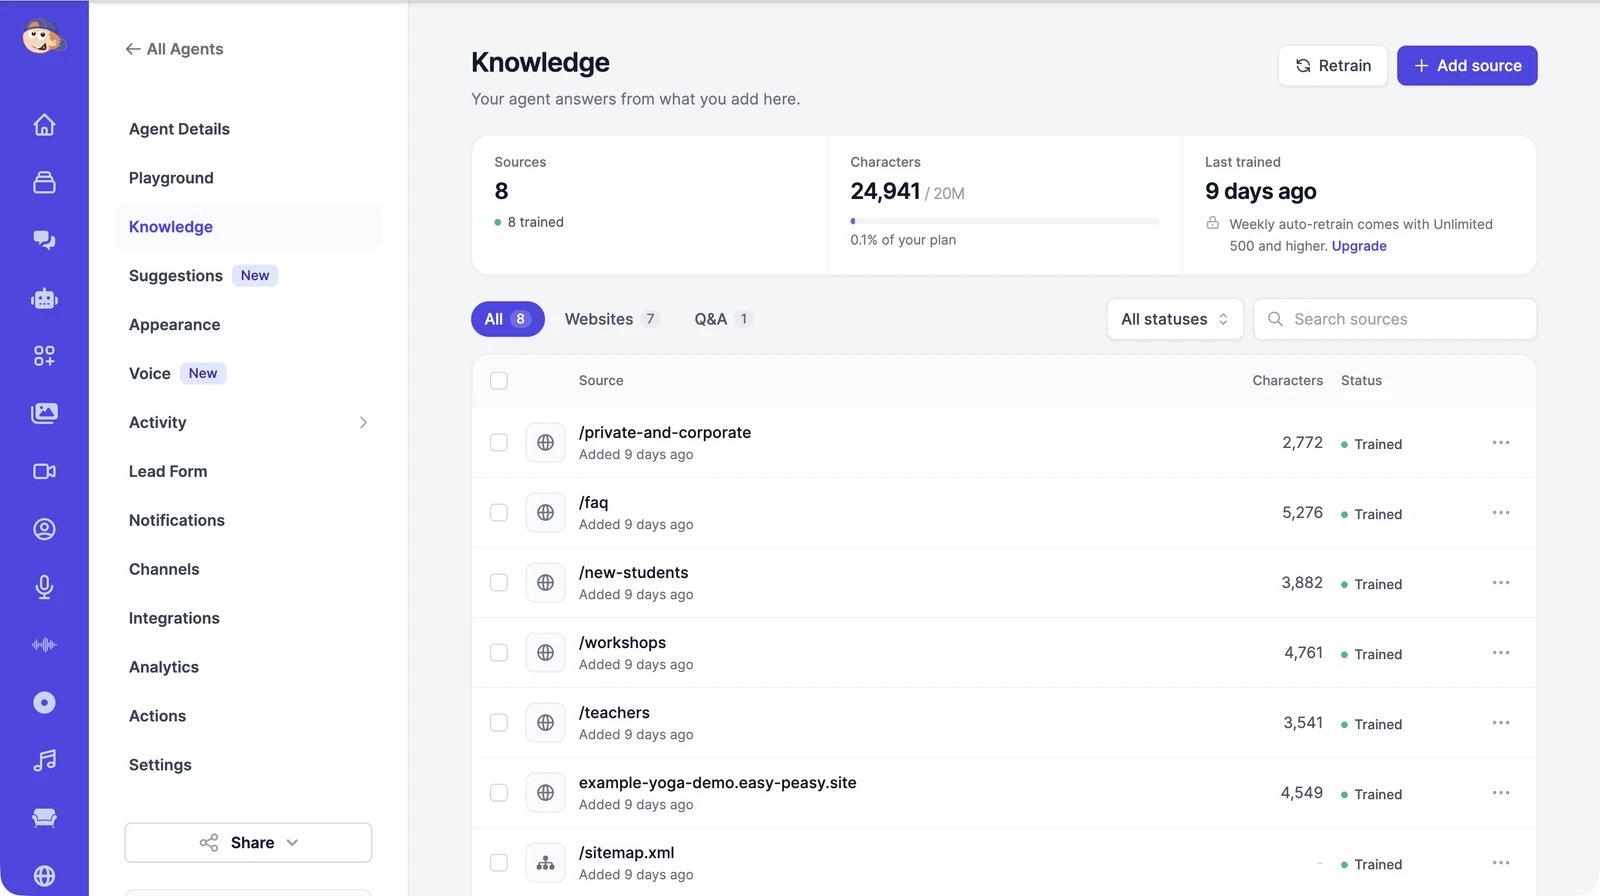Tick the select-all checkbox in the table header
The image size is (1600, 896).
click(x=499, y=381)
